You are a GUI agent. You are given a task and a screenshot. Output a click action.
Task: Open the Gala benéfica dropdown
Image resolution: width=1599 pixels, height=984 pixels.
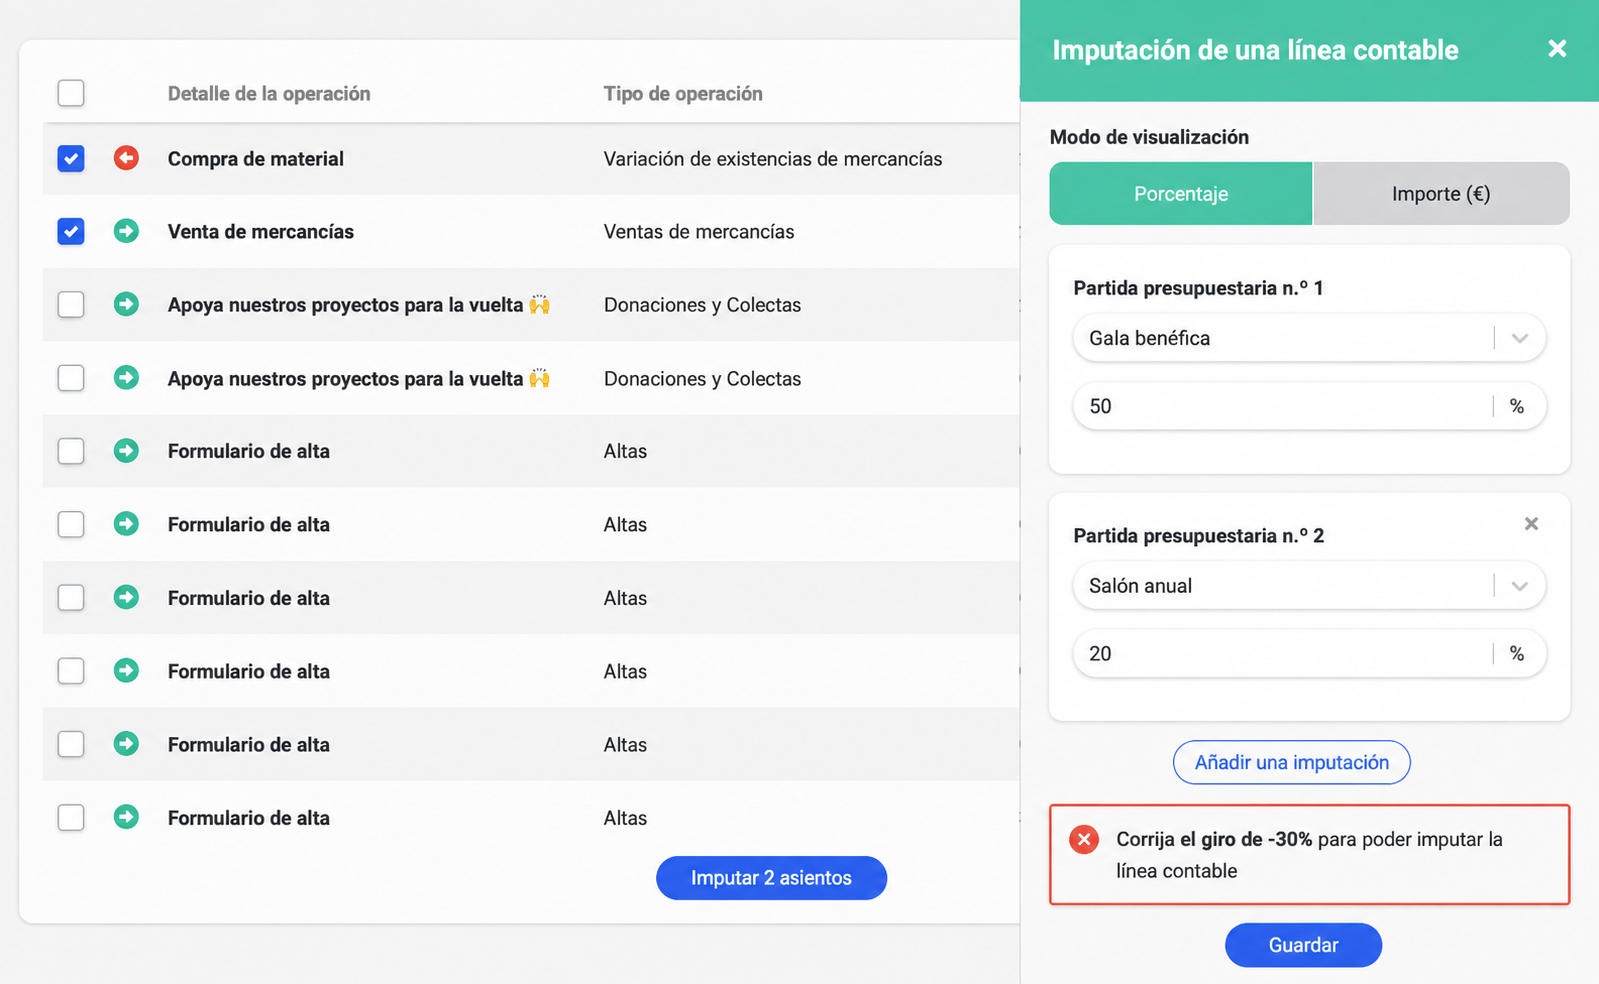click(1309, 338)
